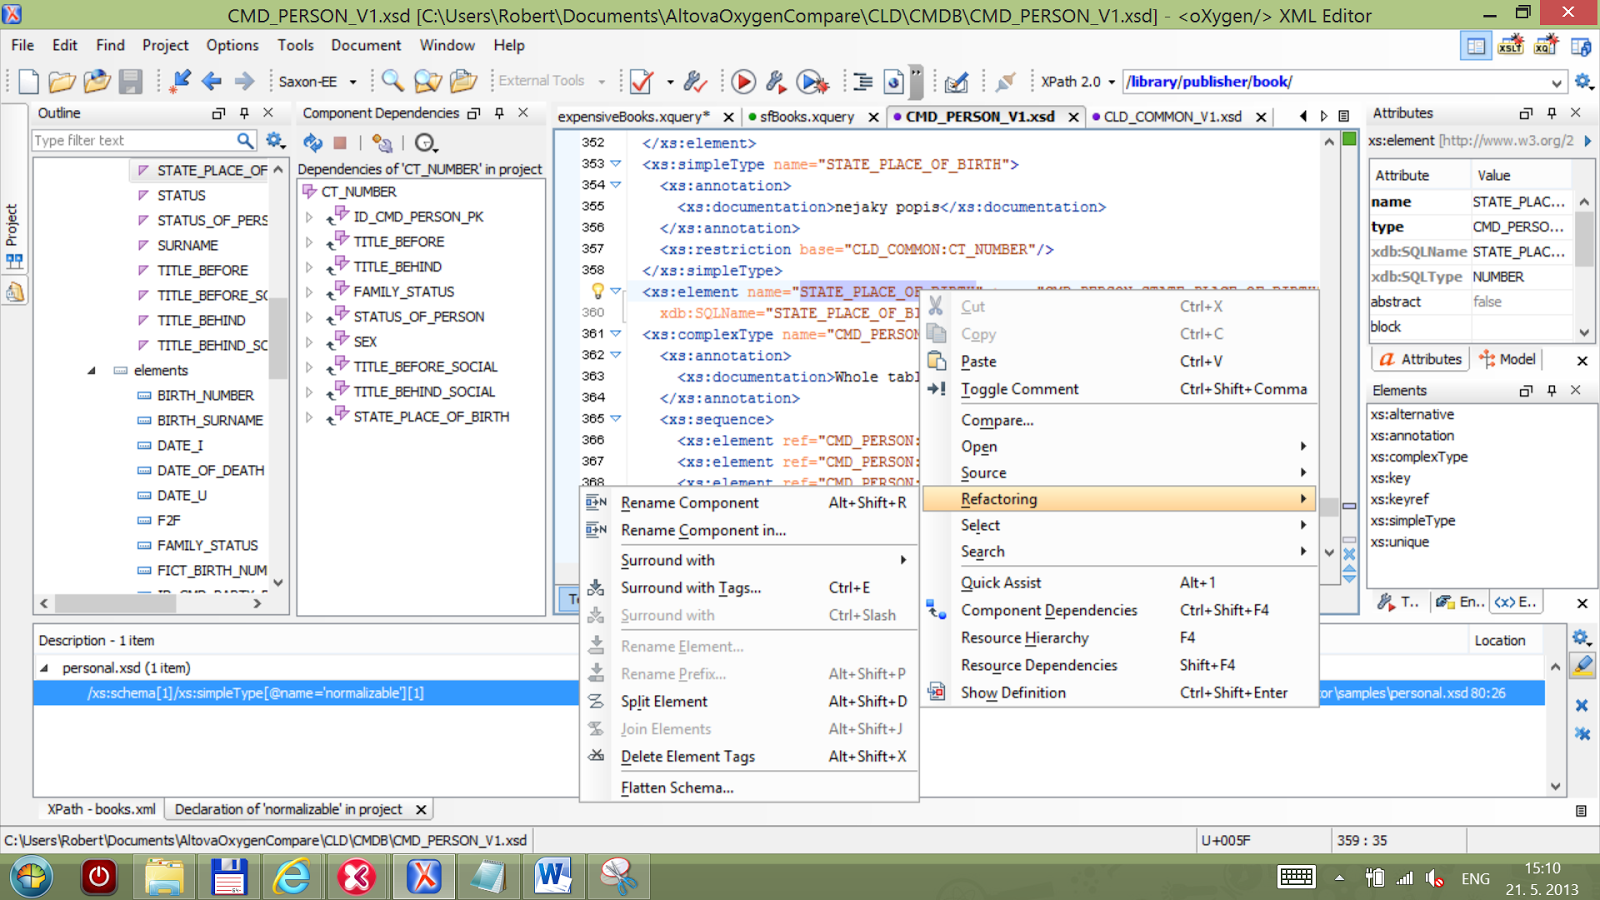Open the XPath 2.0 version dropdown
The height and width of the screenshot is (900, 1600).
[1111, 82]
